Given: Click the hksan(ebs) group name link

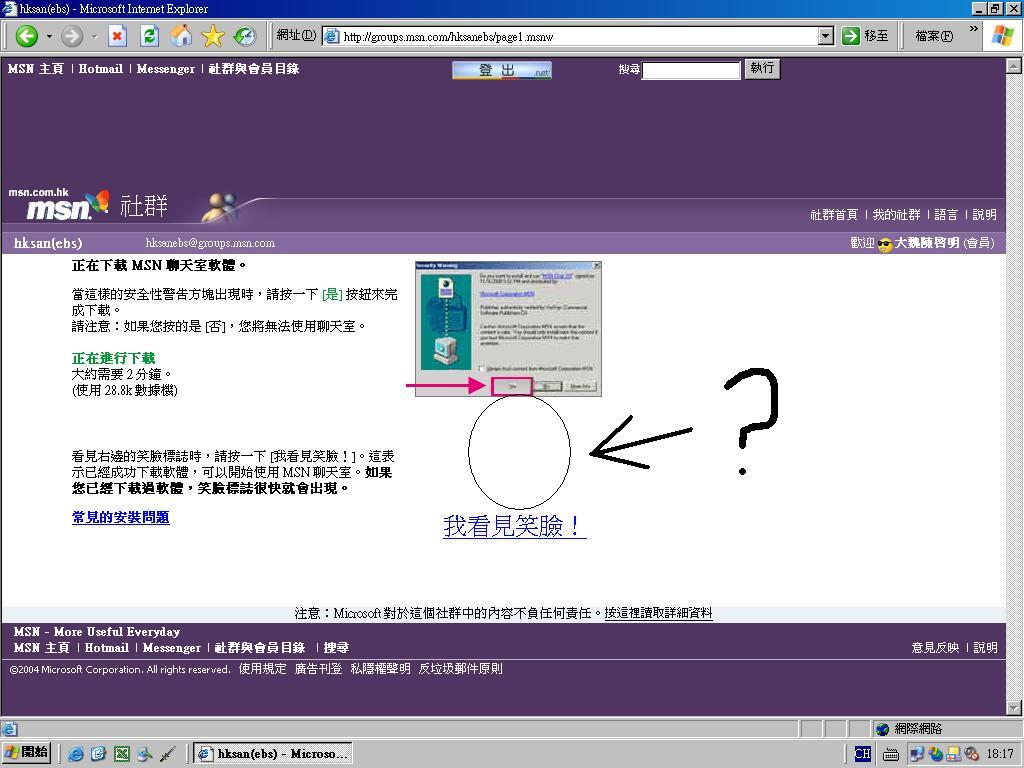Looking at the screenshot, I should [48, 243].
